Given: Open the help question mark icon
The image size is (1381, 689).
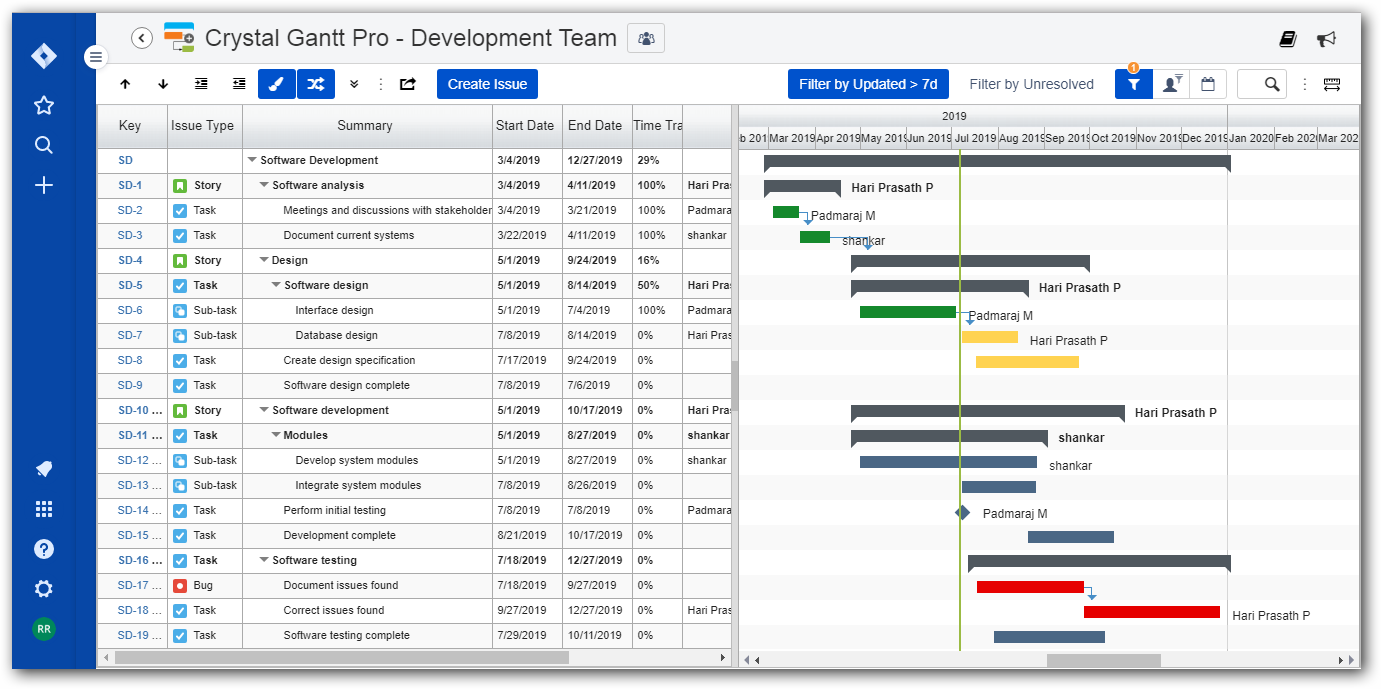Looking at the screenshot, I should pos(44,549).
